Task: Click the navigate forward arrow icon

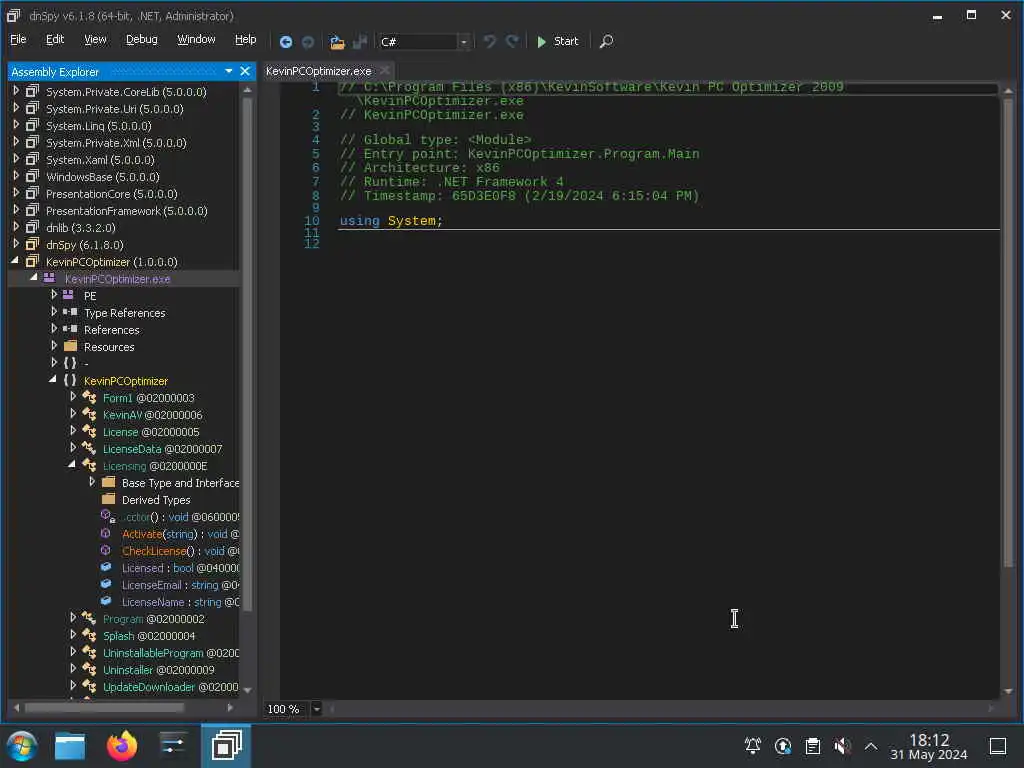Action: 308,42
